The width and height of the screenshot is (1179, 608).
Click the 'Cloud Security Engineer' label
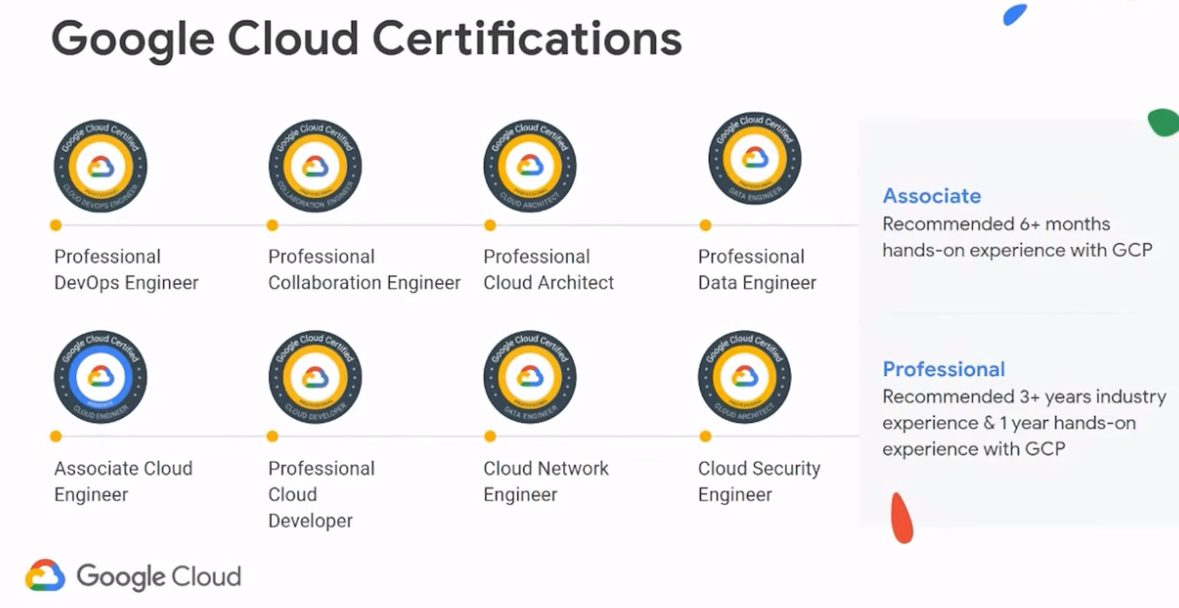tap(759, 481)
